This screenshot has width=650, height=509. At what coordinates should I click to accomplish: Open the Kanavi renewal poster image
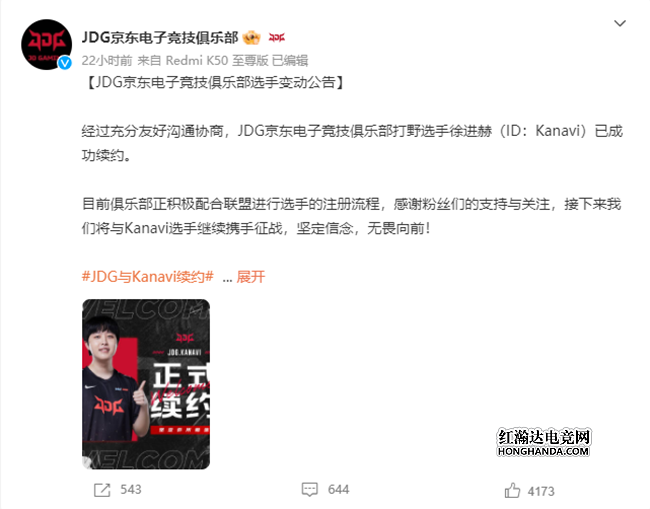coord(146,384)
